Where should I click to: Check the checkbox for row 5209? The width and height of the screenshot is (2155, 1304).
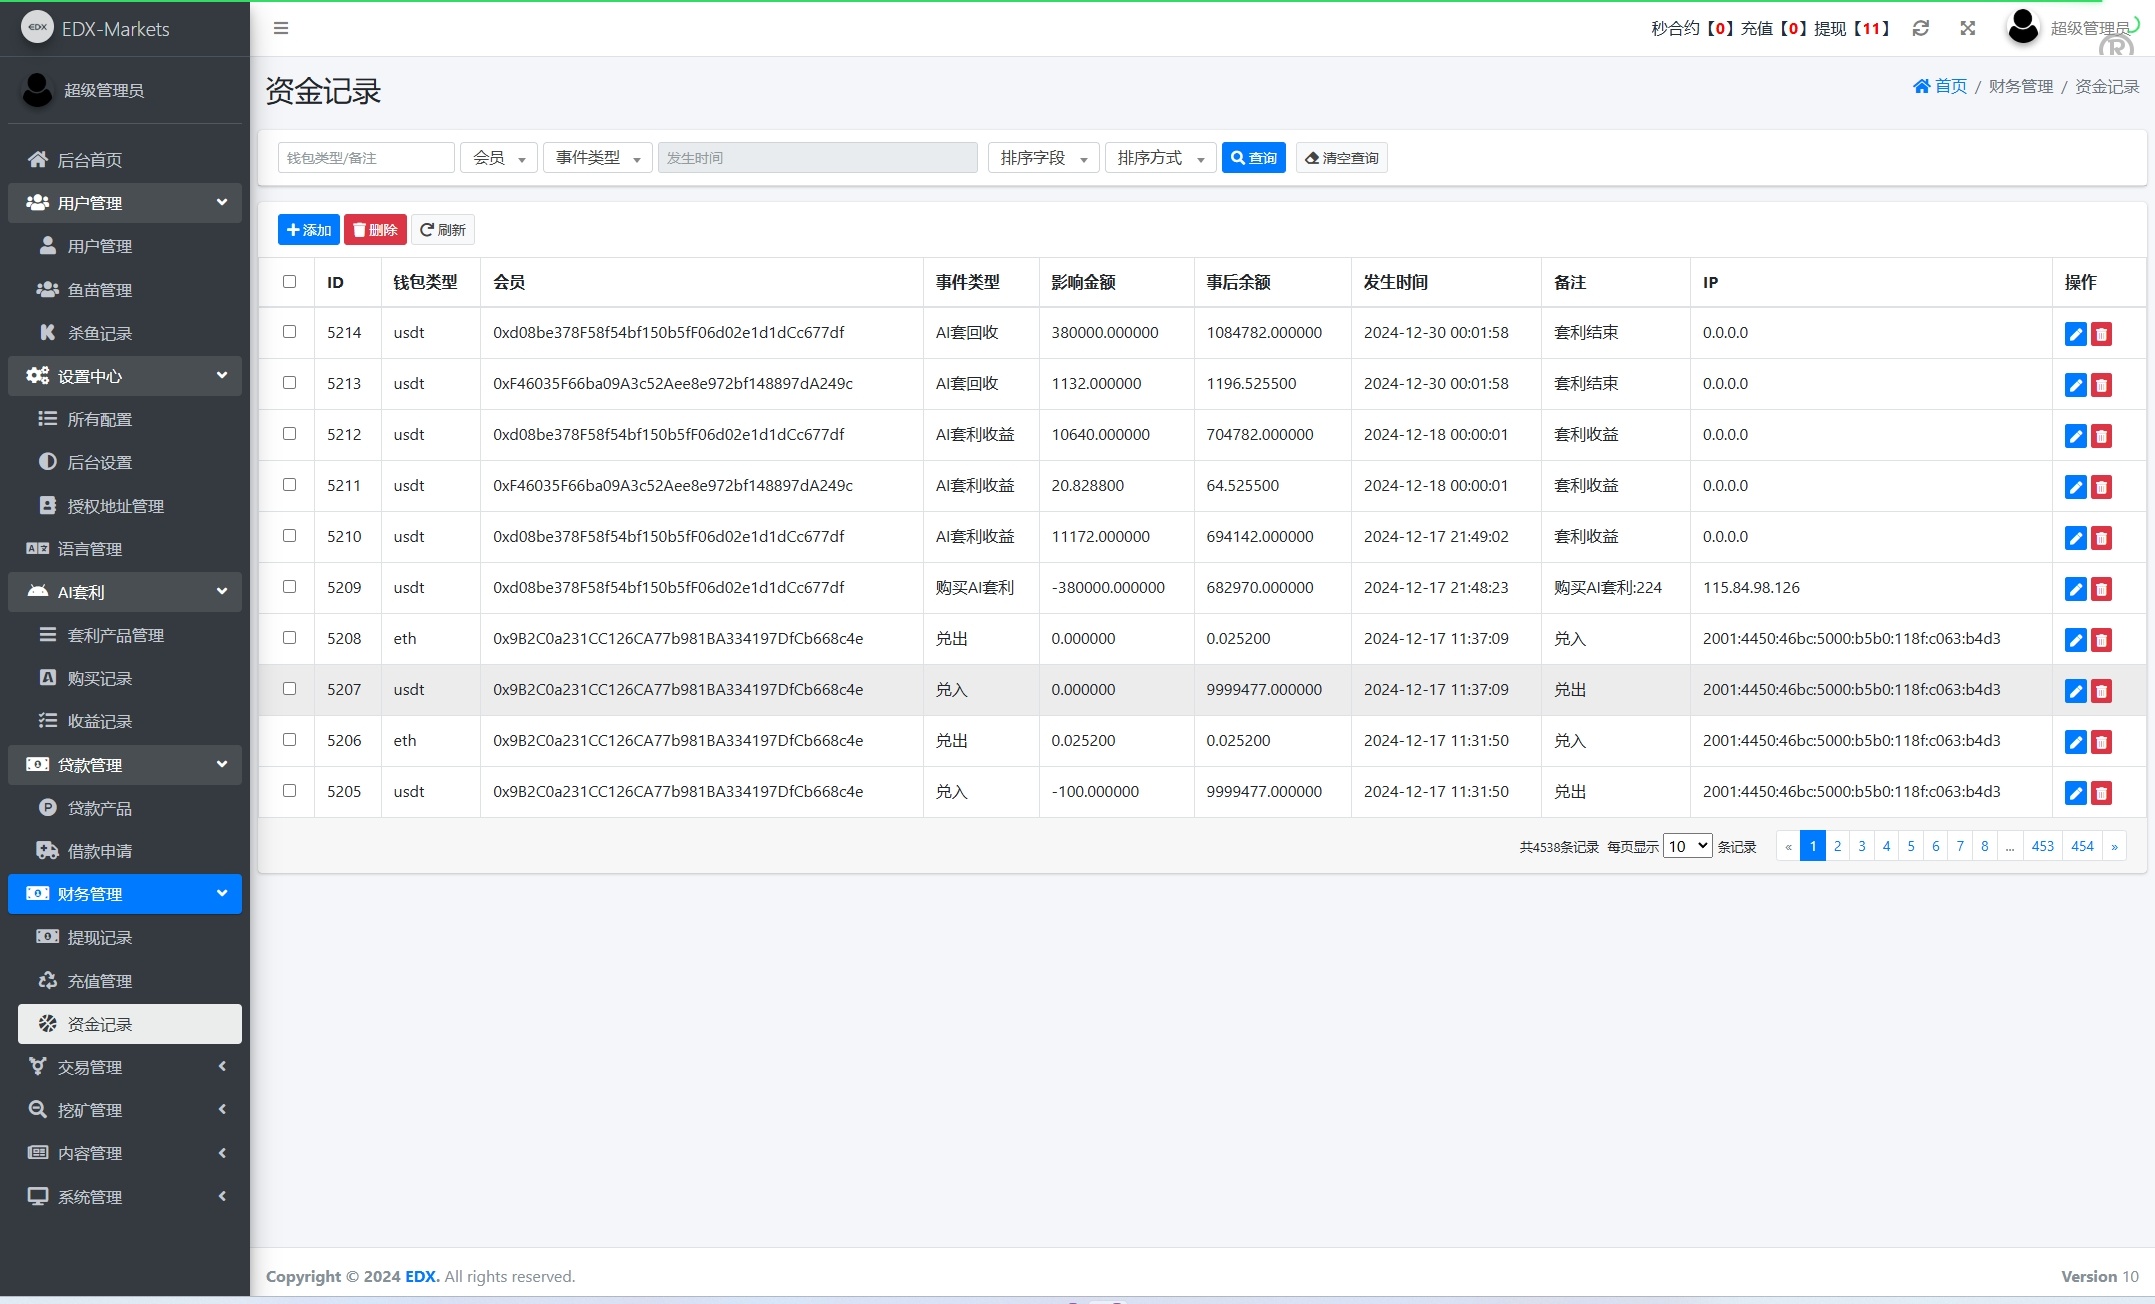pyautogui.click(x=289, y=588)
